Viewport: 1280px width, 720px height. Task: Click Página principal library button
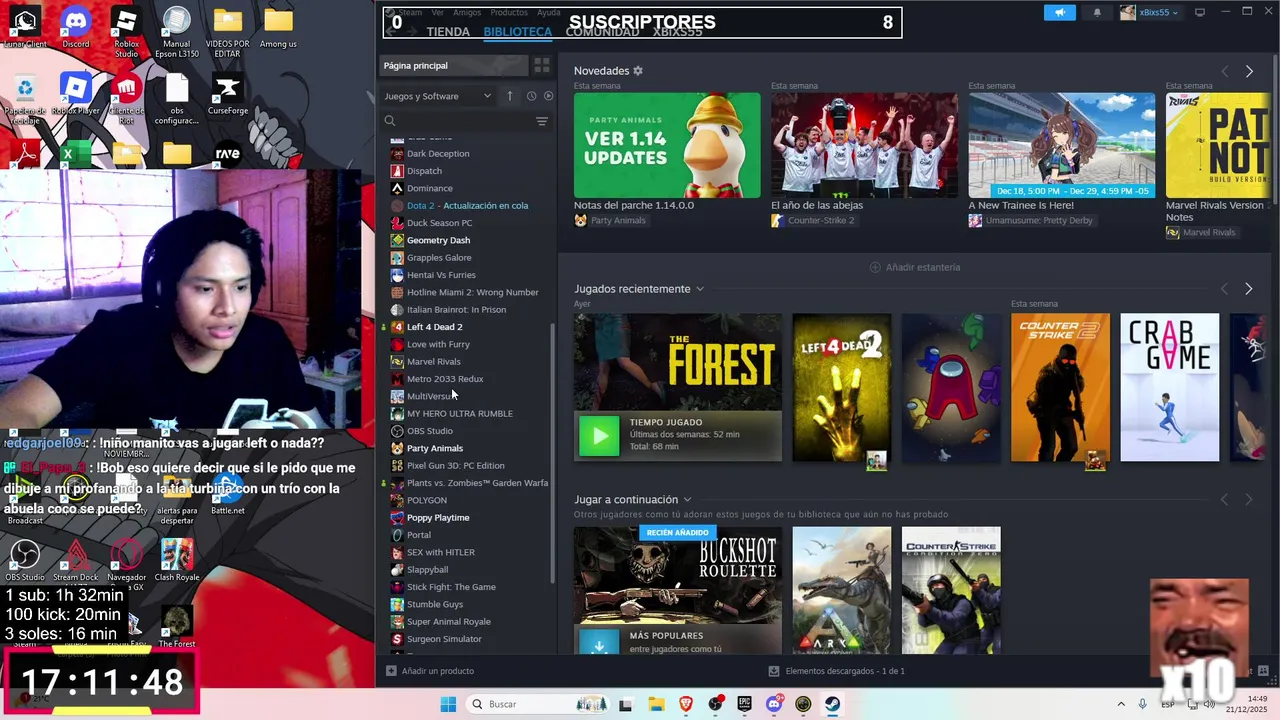tap(454, 66)
